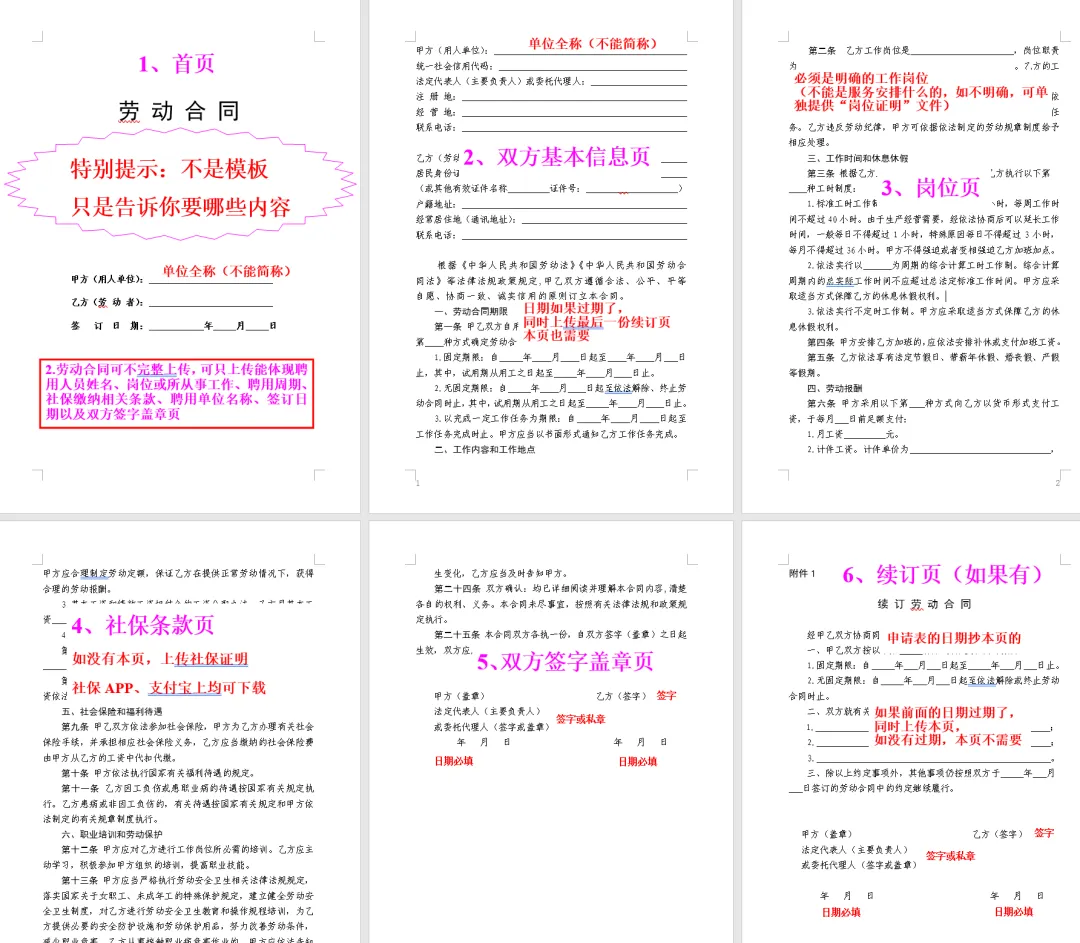Viewport: 1080px width, 943px height.
Task: Click the heading "六、职业培训和劳动保护"
Action: tap(112, 834)
